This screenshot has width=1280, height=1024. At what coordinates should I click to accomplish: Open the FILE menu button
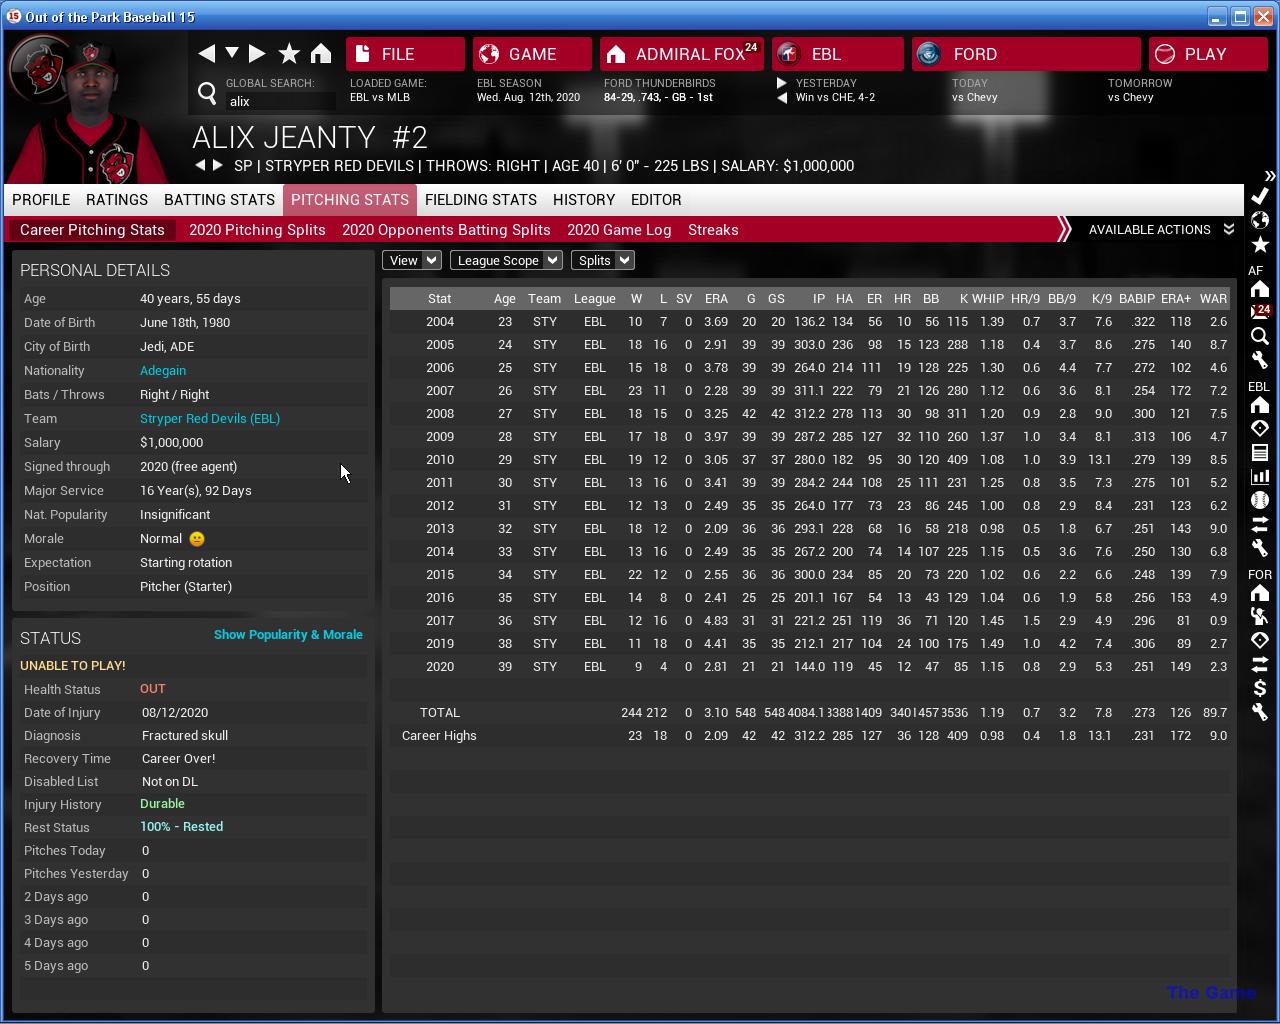pos(405,54)
